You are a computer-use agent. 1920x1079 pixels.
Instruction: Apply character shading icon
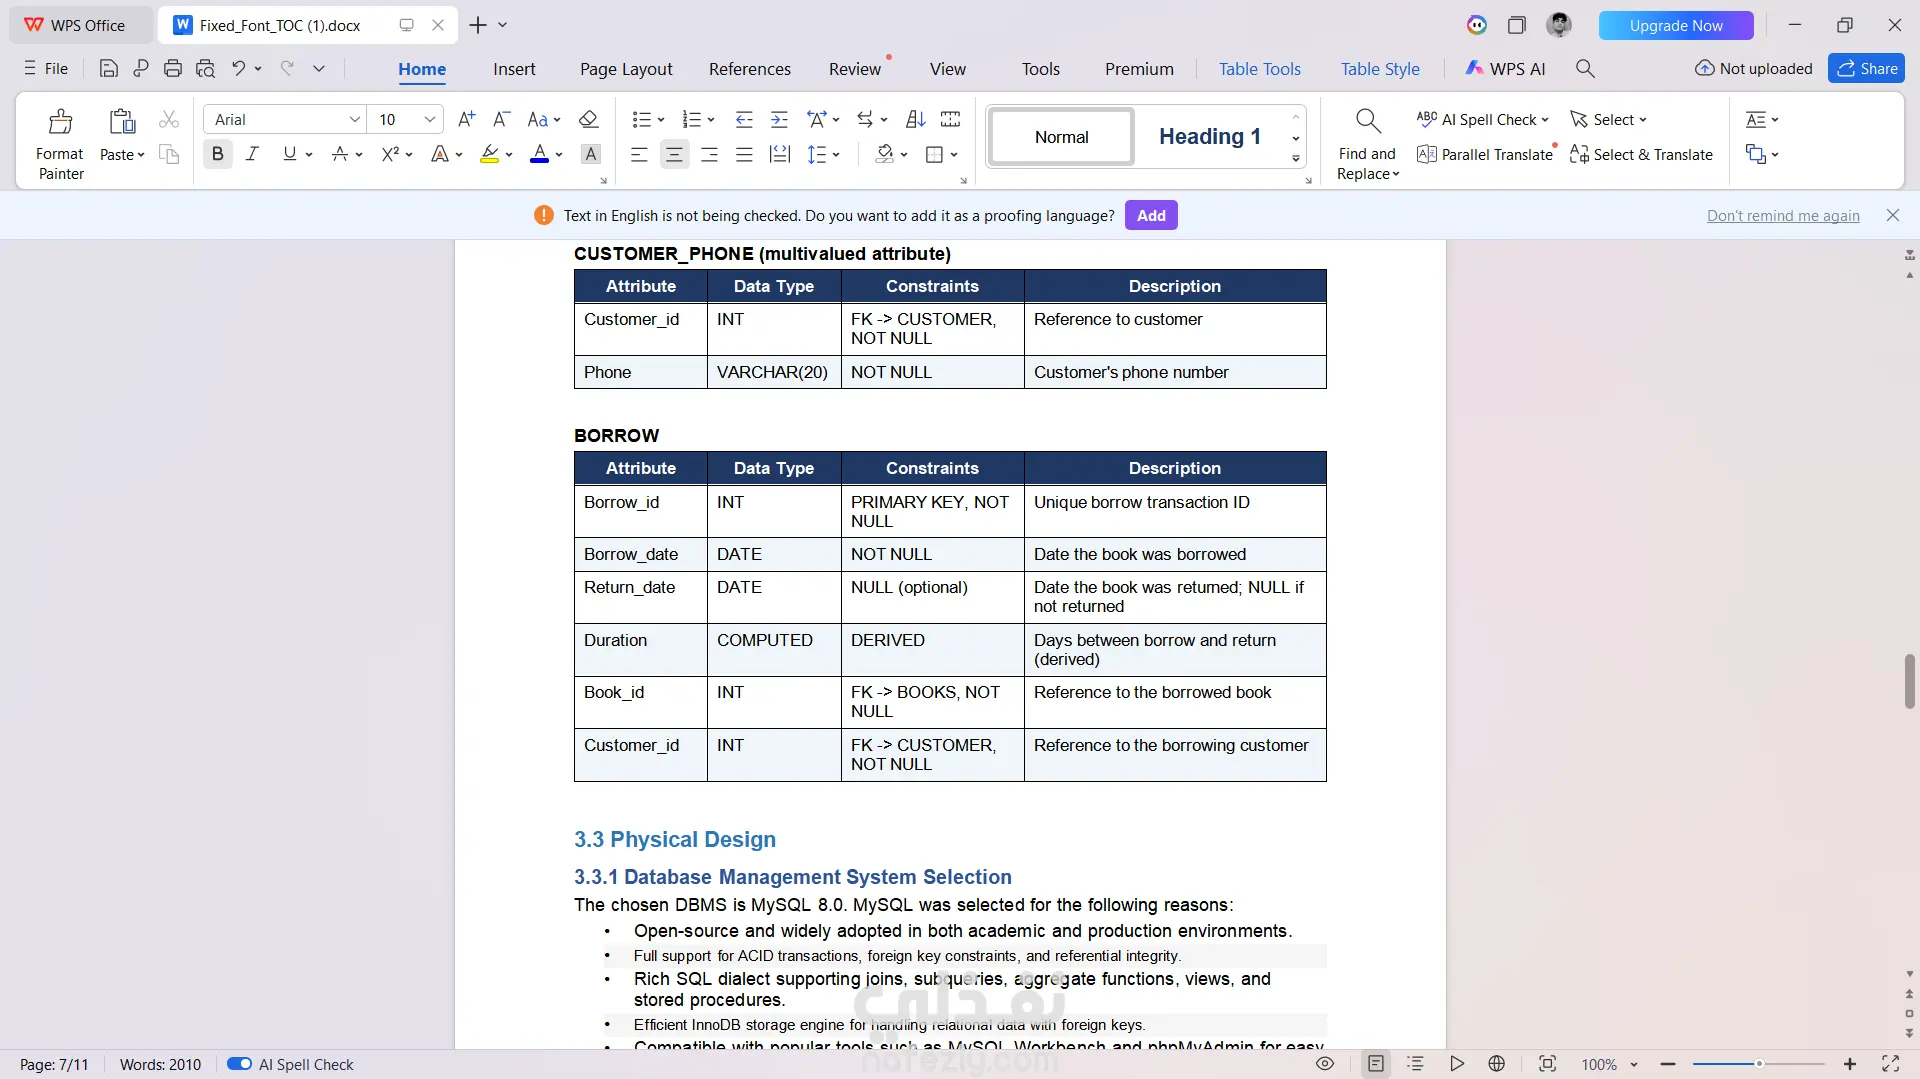[591, 154]
